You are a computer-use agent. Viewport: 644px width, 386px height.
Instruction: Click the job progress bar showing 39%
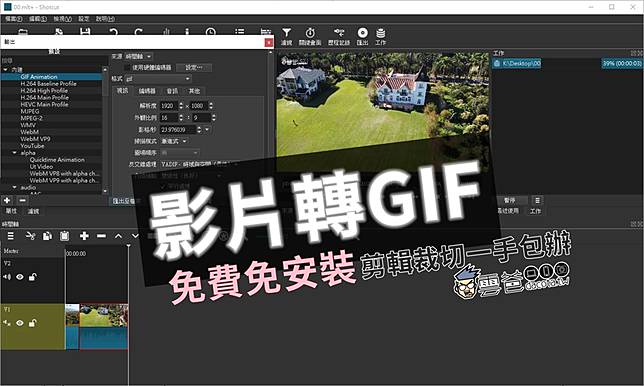(622, 63)
